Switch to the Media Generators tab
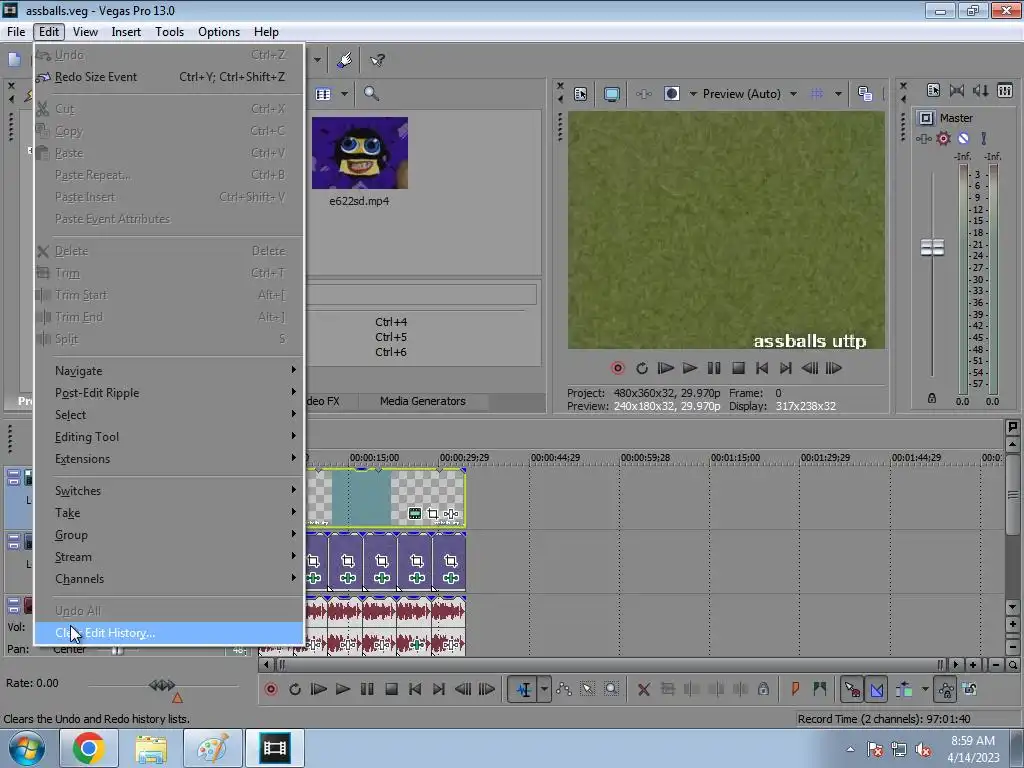1024x768 pixels. (x=423, y=401)
